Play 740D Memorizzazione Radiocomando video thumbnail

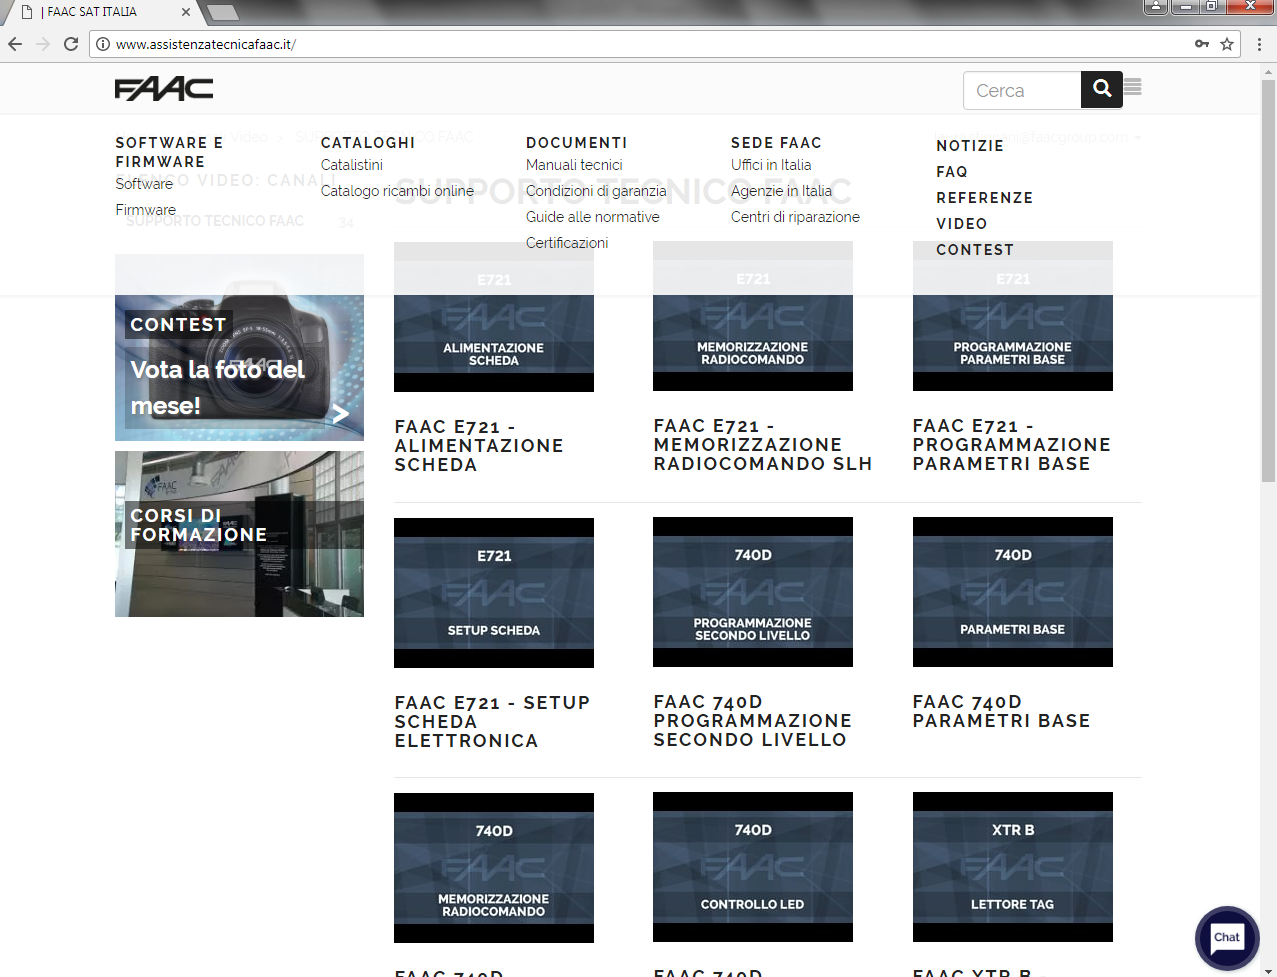pos(494,868)
